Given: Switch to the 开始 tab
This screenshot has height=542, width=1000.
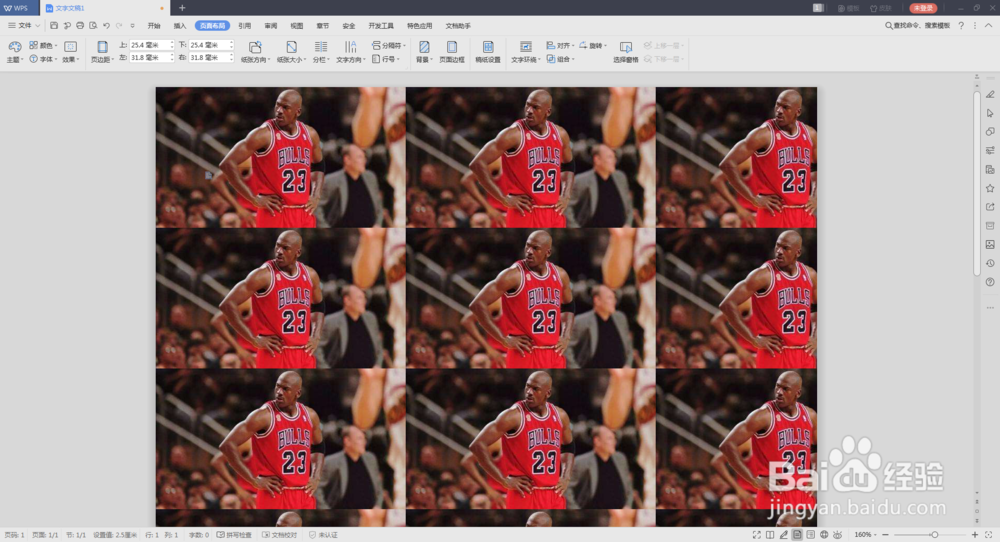Looking at the screenshot, I should 154,26.
